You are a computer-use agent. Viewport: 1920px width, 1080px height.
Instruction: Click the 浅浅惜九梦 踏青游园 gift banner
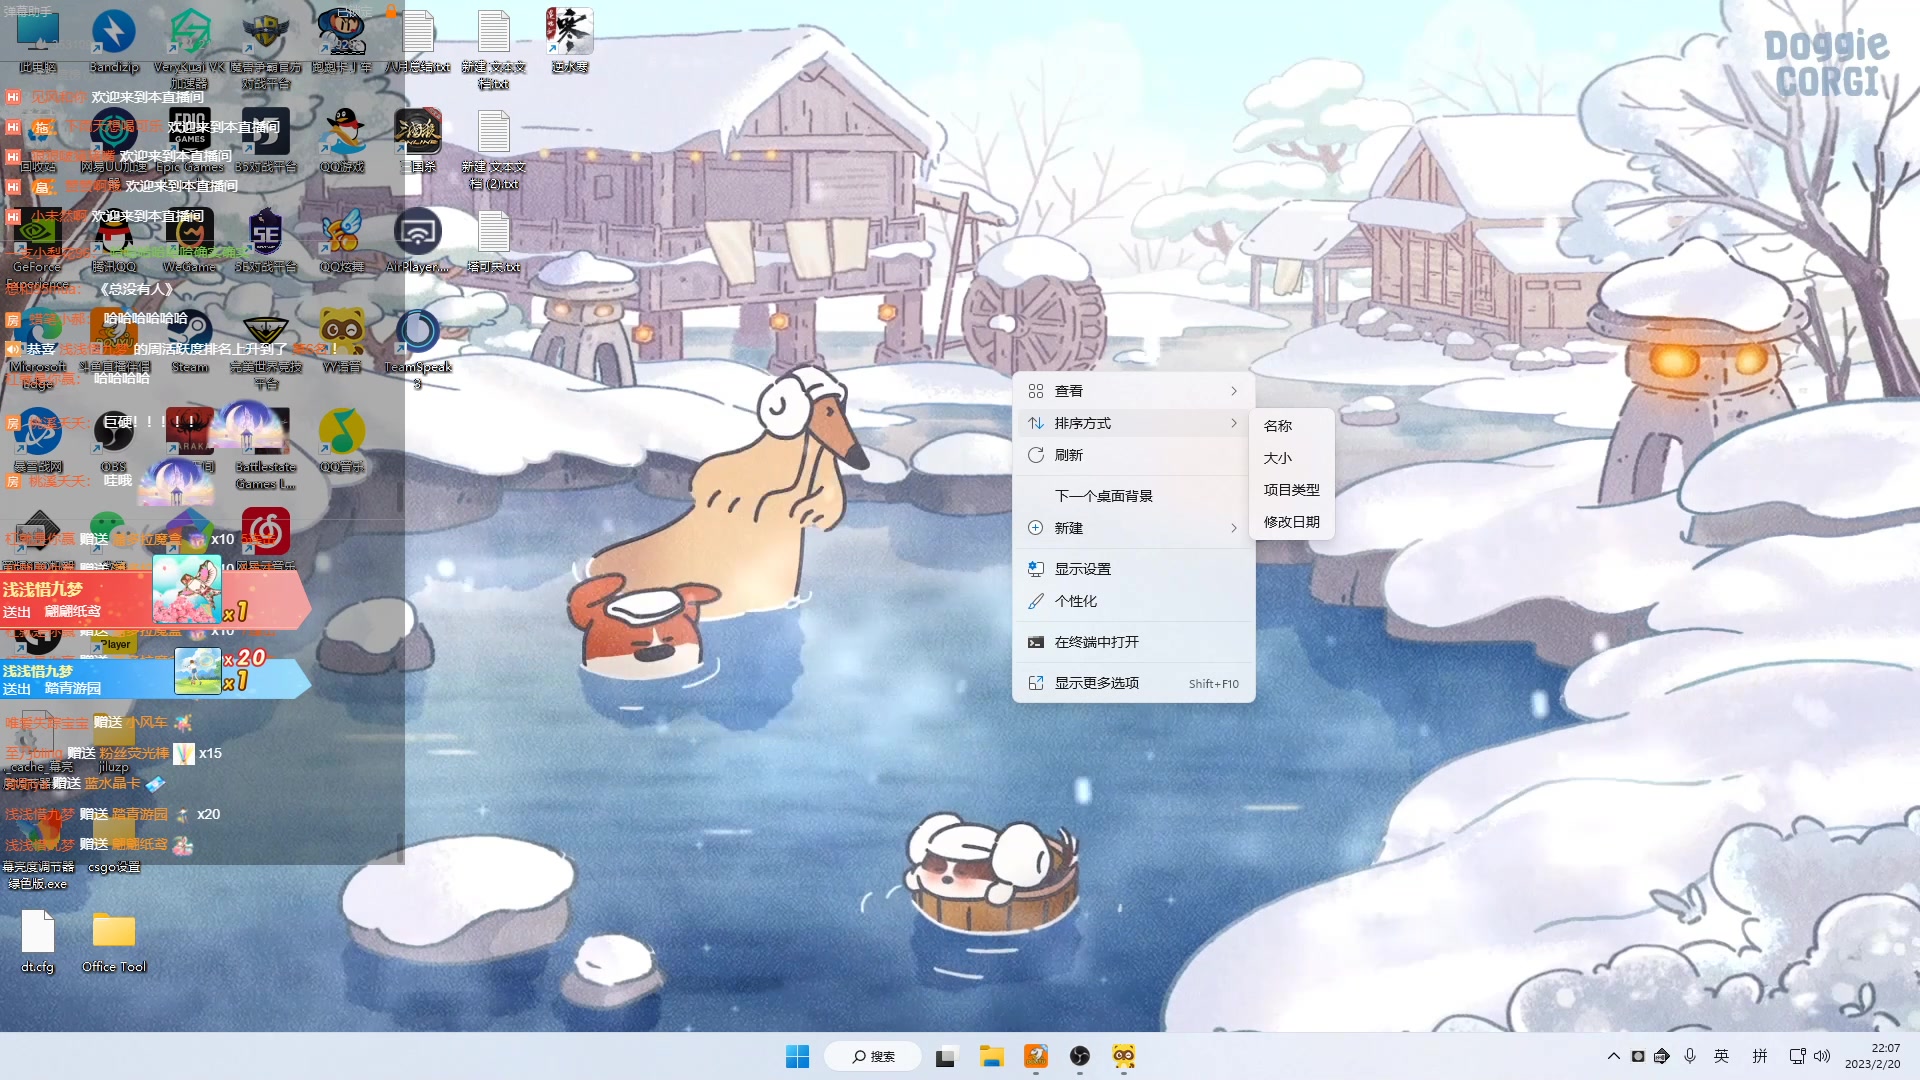[155, 679]
